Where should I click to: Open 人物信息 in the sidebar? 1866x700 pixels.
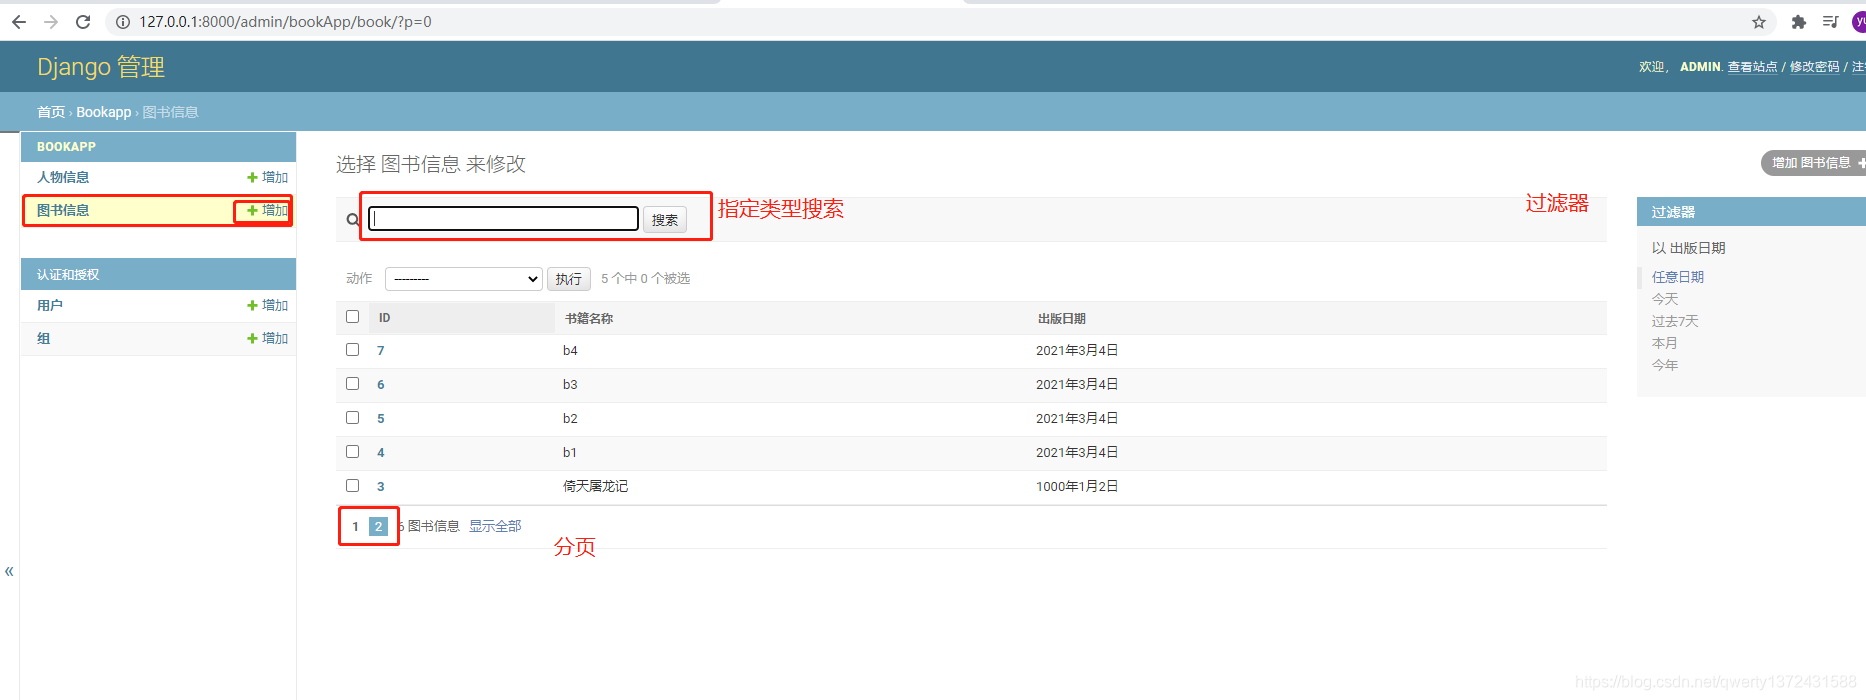pos(63,177)
